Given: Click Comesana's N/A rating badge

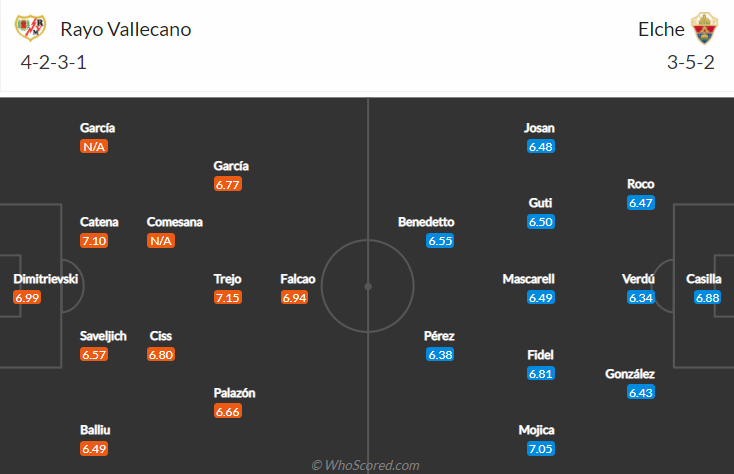Looking at the screenshot, I should click(161, 241).
